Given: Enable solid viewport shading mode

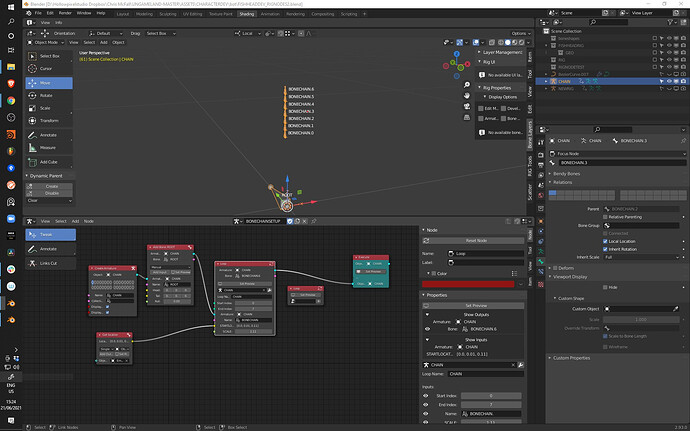Looking at the screenshot, I should (507, 42).
